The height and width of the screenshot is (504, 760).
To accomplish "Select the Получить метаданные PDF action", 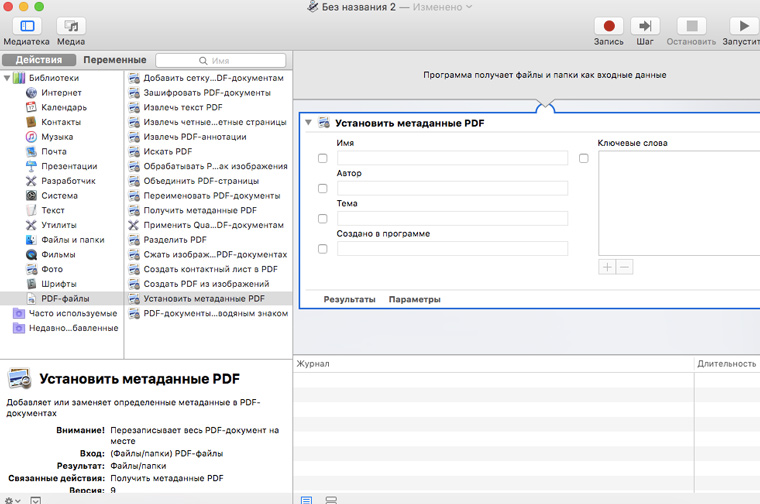I will click(208, 210).
